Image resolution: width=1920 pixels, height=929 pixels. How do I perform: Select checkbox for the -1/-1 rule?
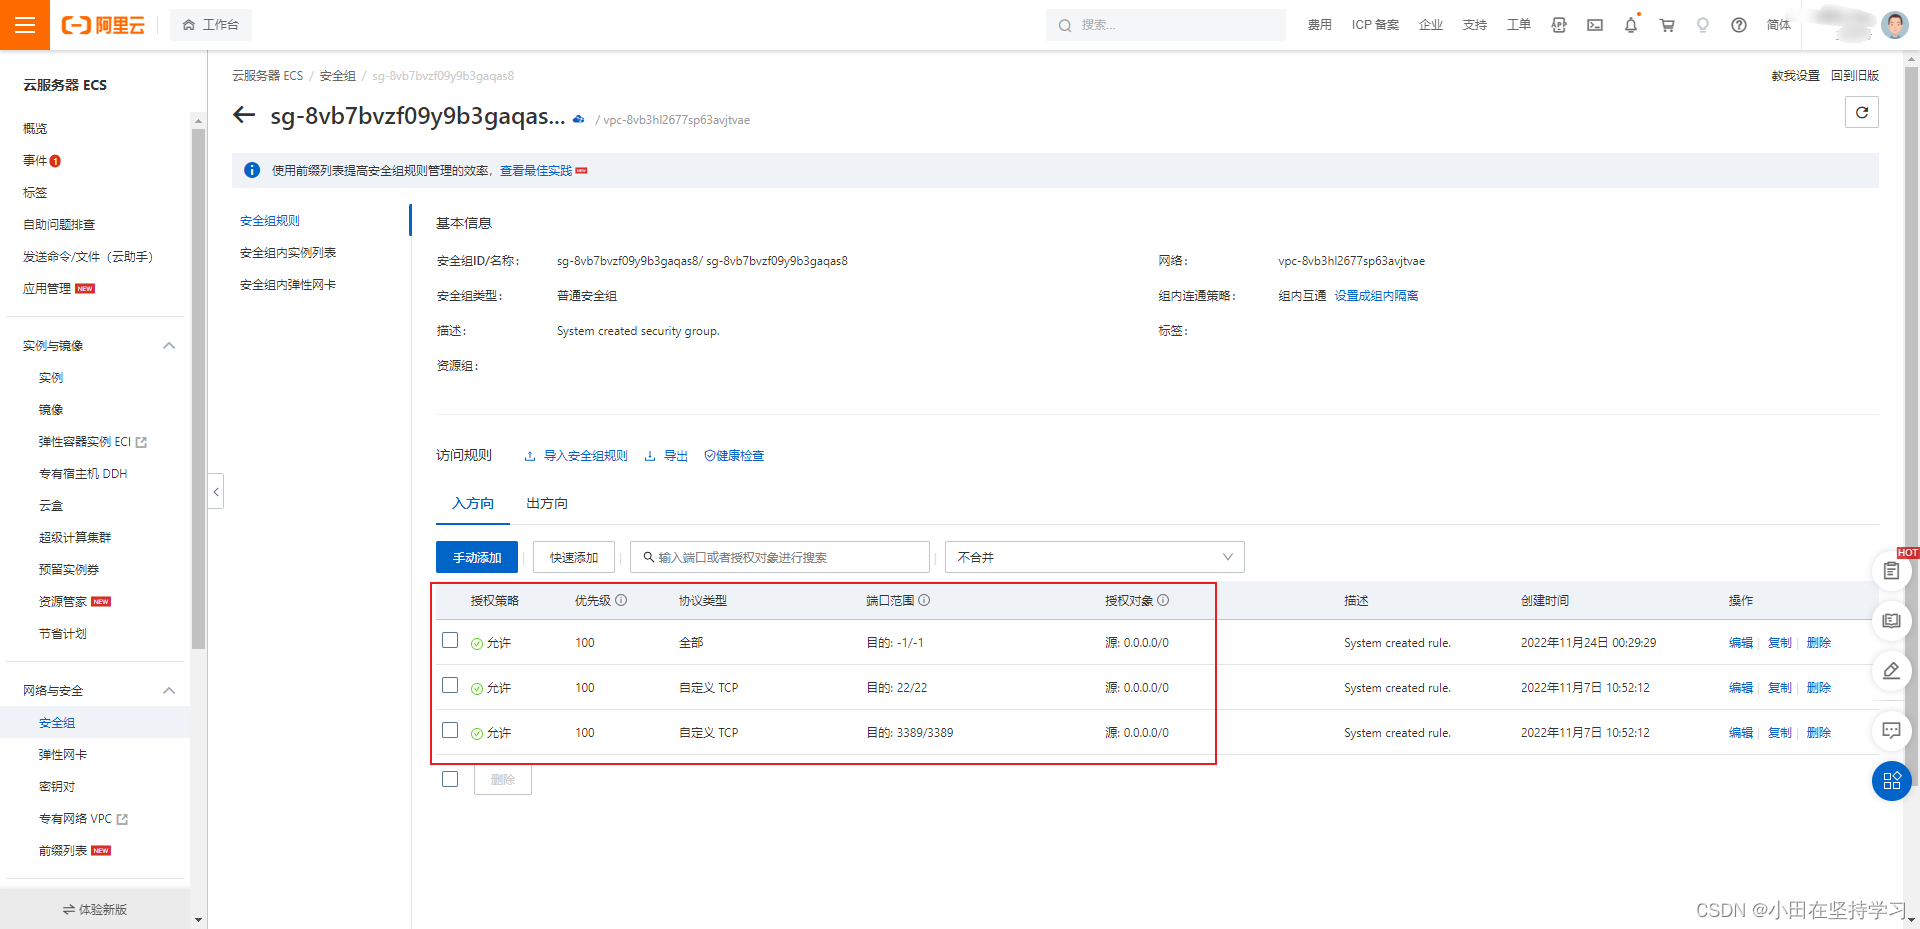(450, 640)
